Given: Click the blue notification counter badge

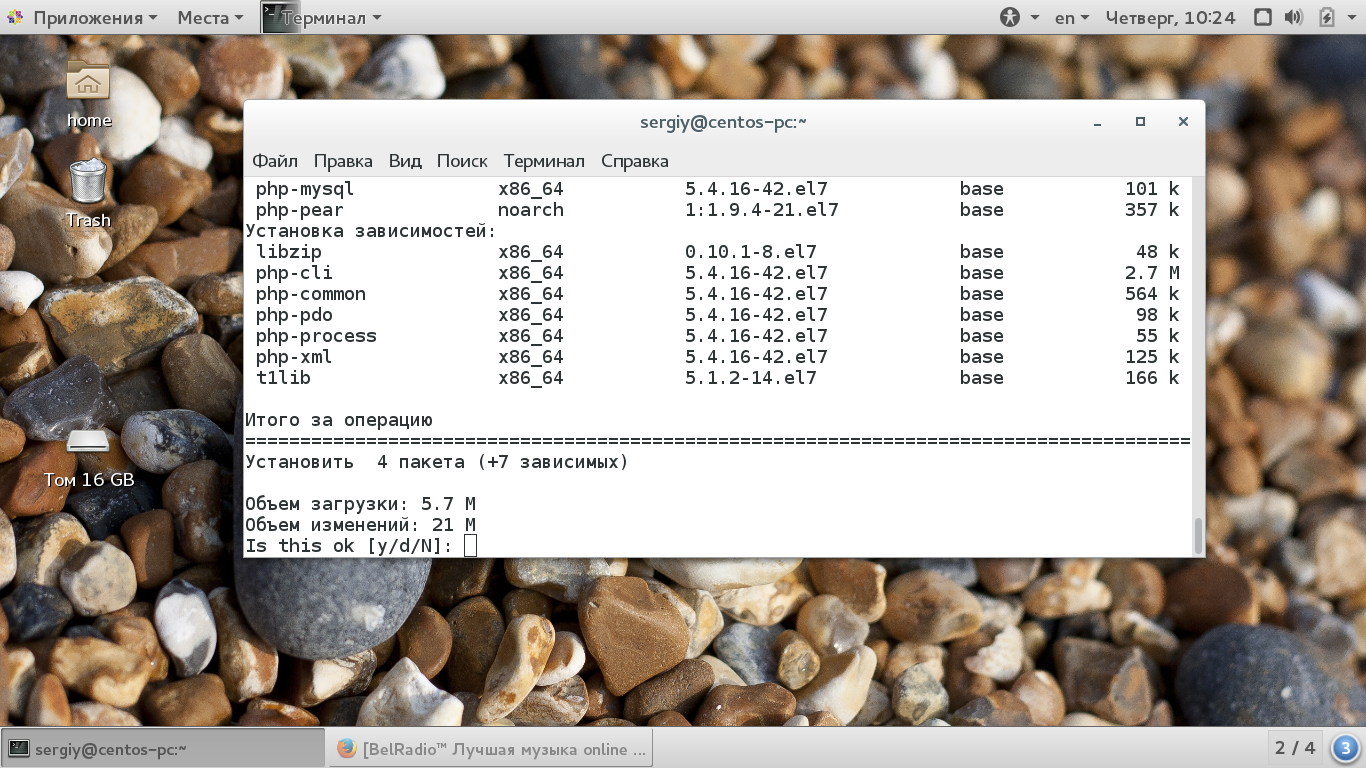Looking at the screenshot, I should point(1345,748).
